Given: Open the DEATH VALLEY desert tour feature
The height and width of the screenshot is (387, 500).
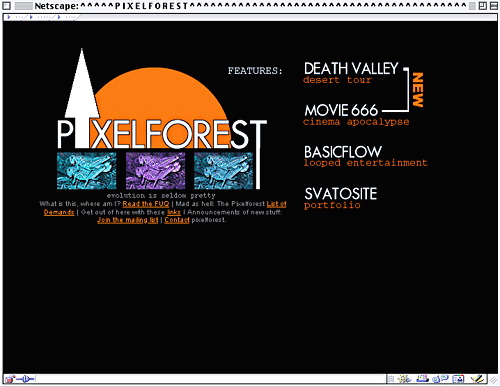Looking at the screenshot, I should click(x=351, y=73).
